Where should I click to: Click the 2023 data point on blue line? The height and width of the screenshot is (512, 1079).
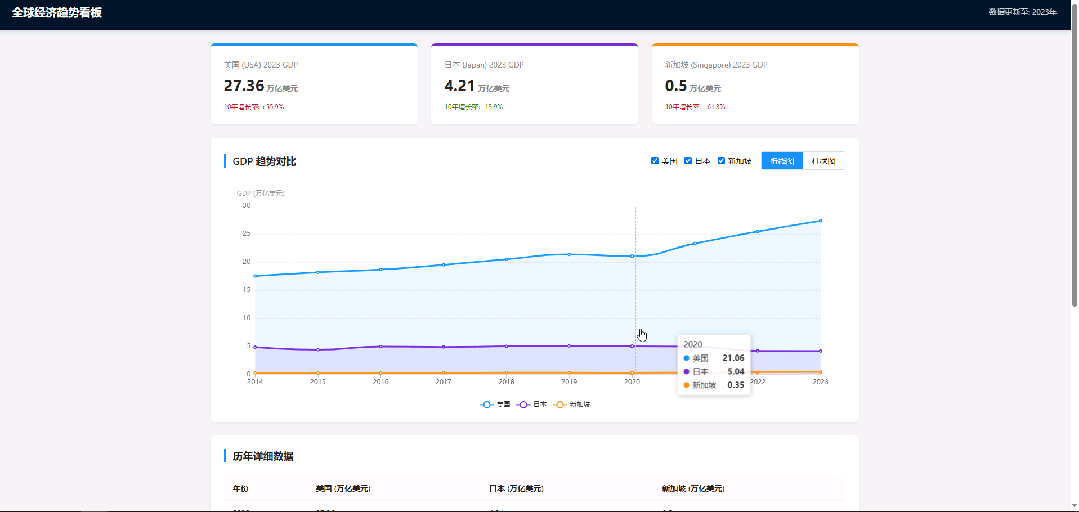[x=820, y=221]
